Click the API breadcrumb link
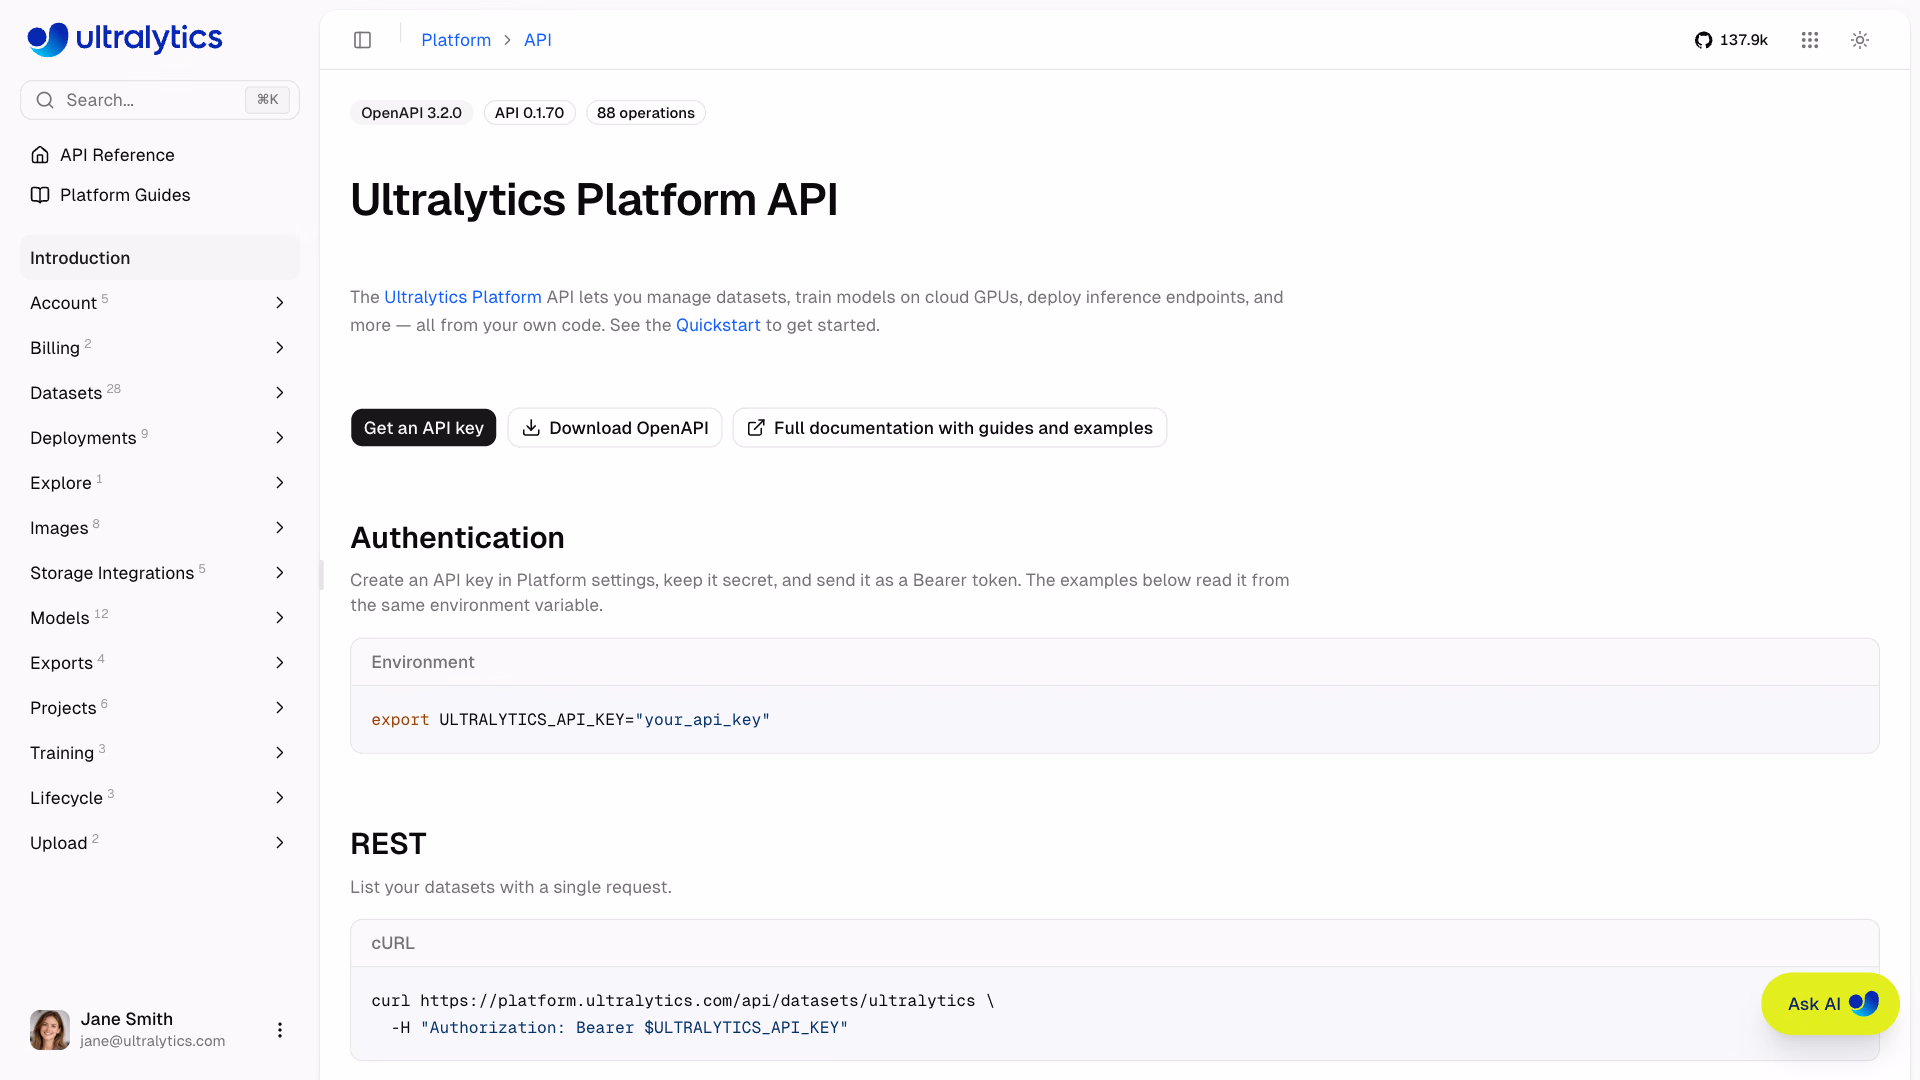This screenshot has width=1920, height=1080. [x=538, y=40]
